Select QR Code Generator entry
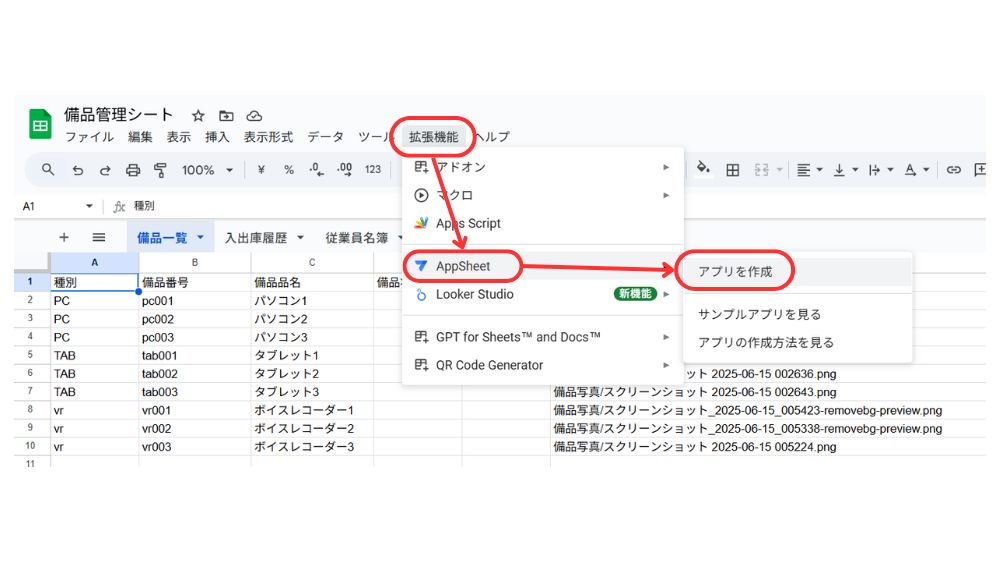This screenshot has width=1000, height=562. point(543,365)
